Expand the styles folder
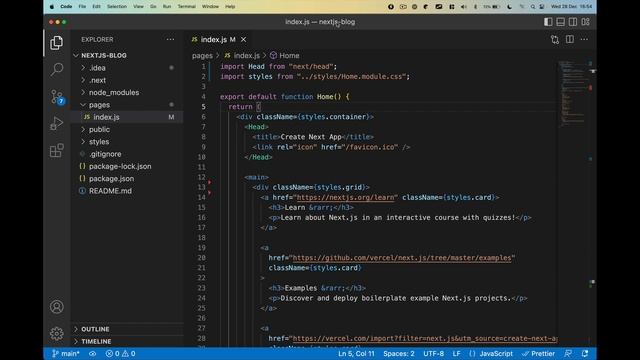 click(127, 142)
